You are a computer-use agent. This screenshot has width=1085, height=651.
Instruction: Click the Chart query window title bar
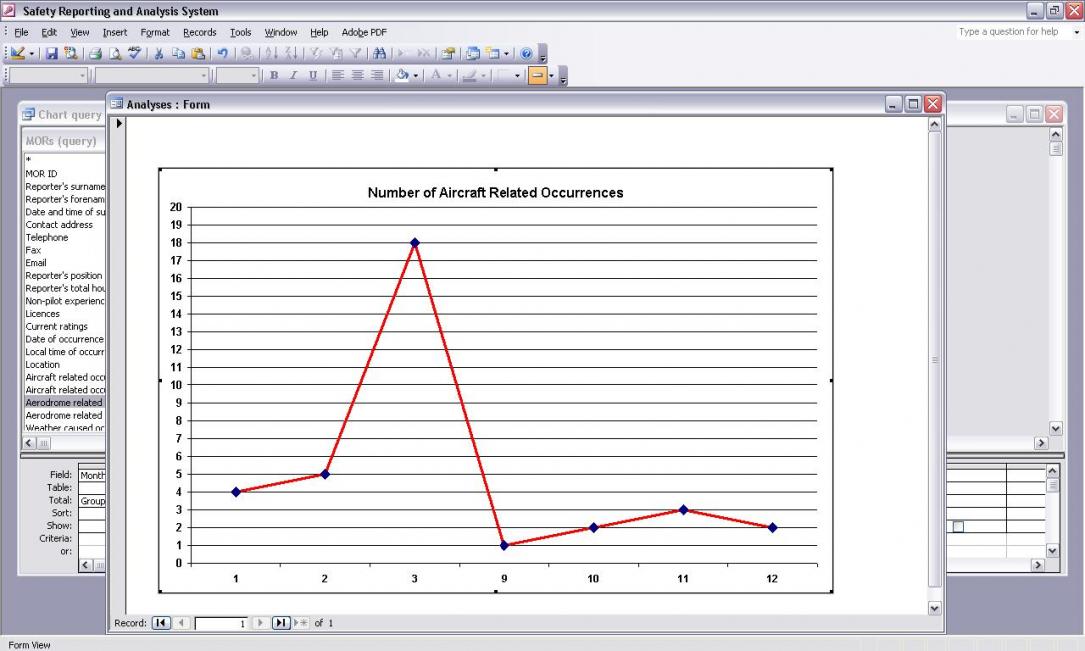click(62, 115)
